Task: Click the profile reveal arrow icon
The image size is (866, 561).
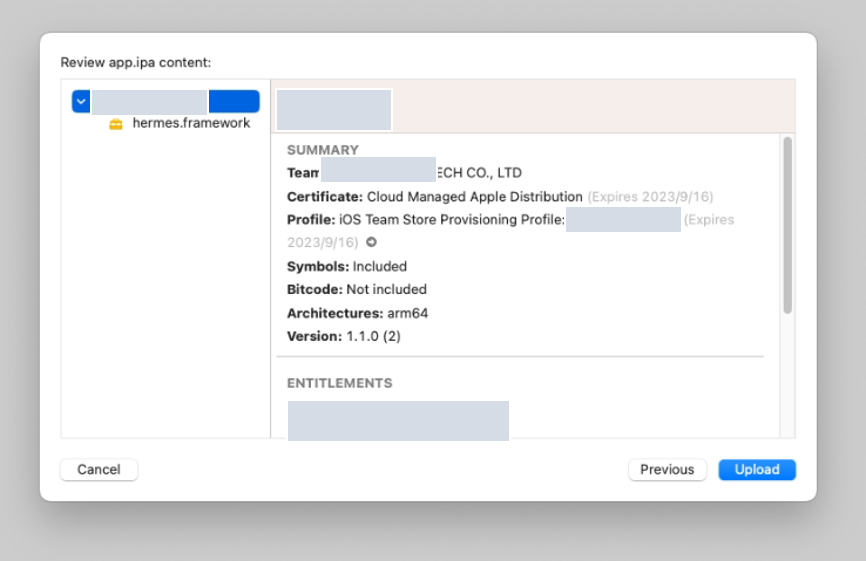Action: point(371,242)
